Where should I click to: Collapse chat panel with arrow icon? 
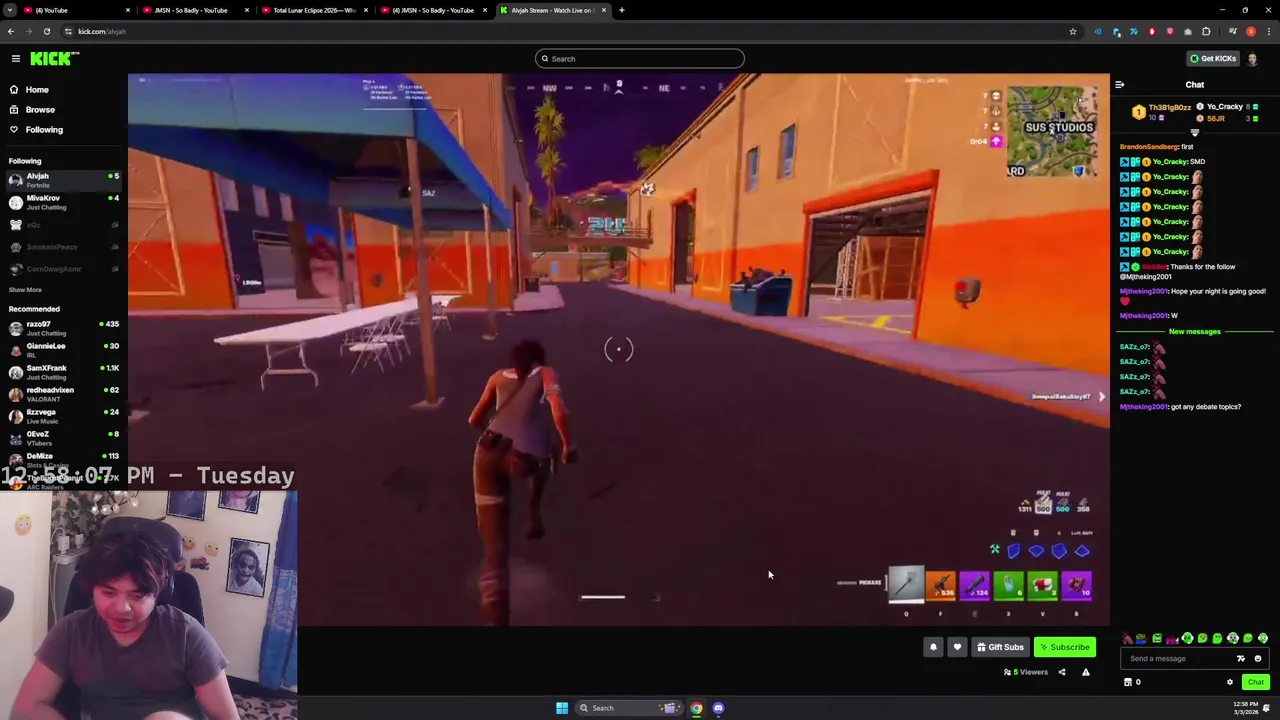1119,85
